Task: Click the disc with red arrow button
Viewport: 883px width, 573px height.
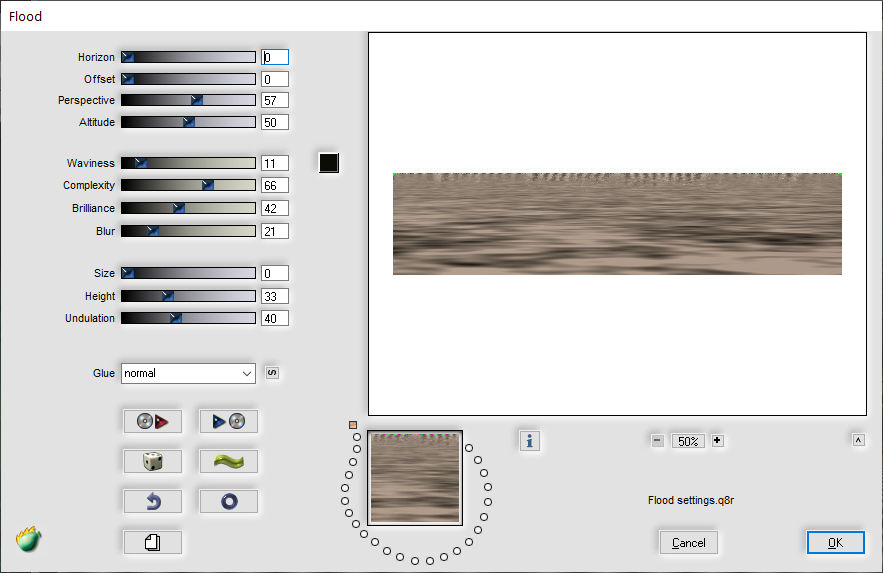Action: click(x=153, y=421)
